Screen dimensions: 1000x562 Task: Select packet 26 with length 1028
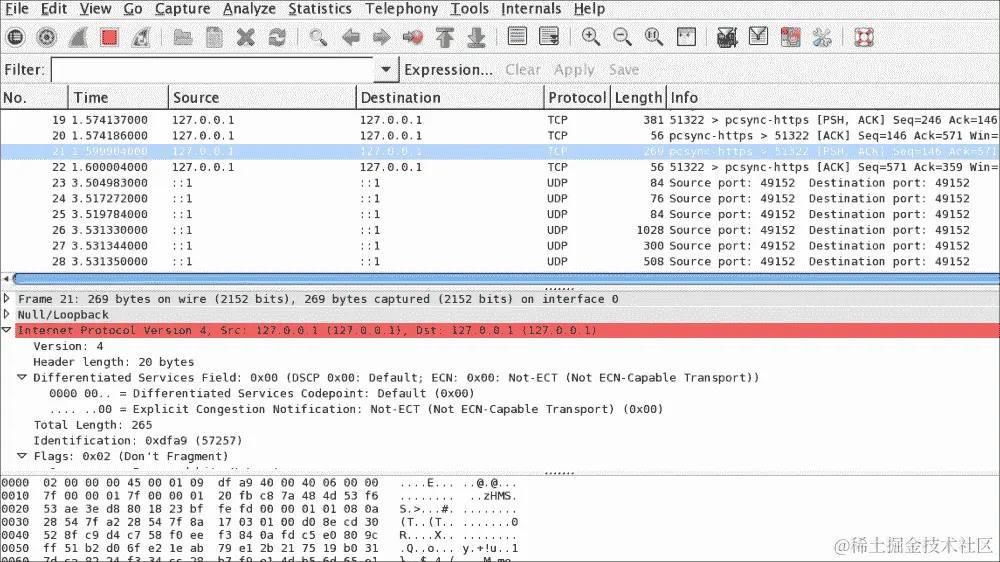pos(500,230)
